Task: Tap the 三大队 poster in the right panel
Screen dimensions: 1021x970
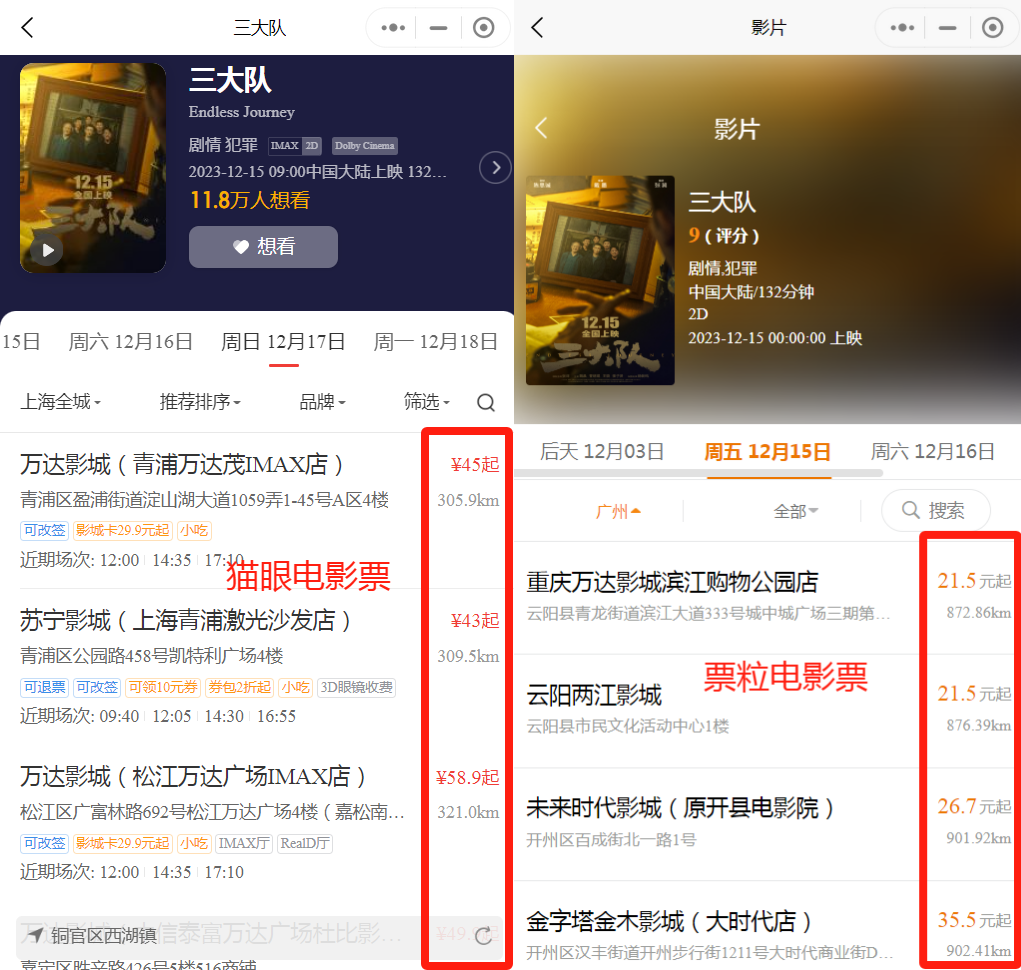Action: coord(600,281)
